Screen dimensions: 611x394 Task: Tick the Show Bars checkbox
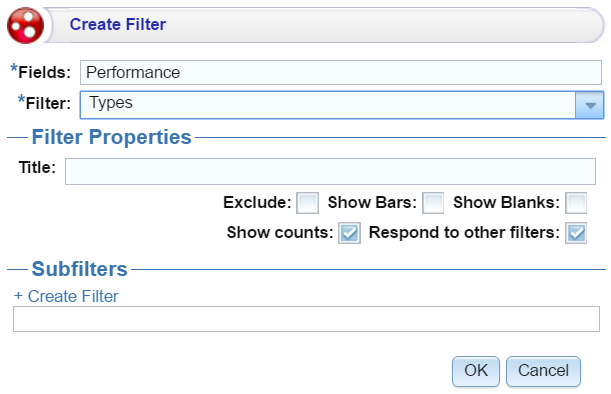pyautogui.click(x=433, y=203)
